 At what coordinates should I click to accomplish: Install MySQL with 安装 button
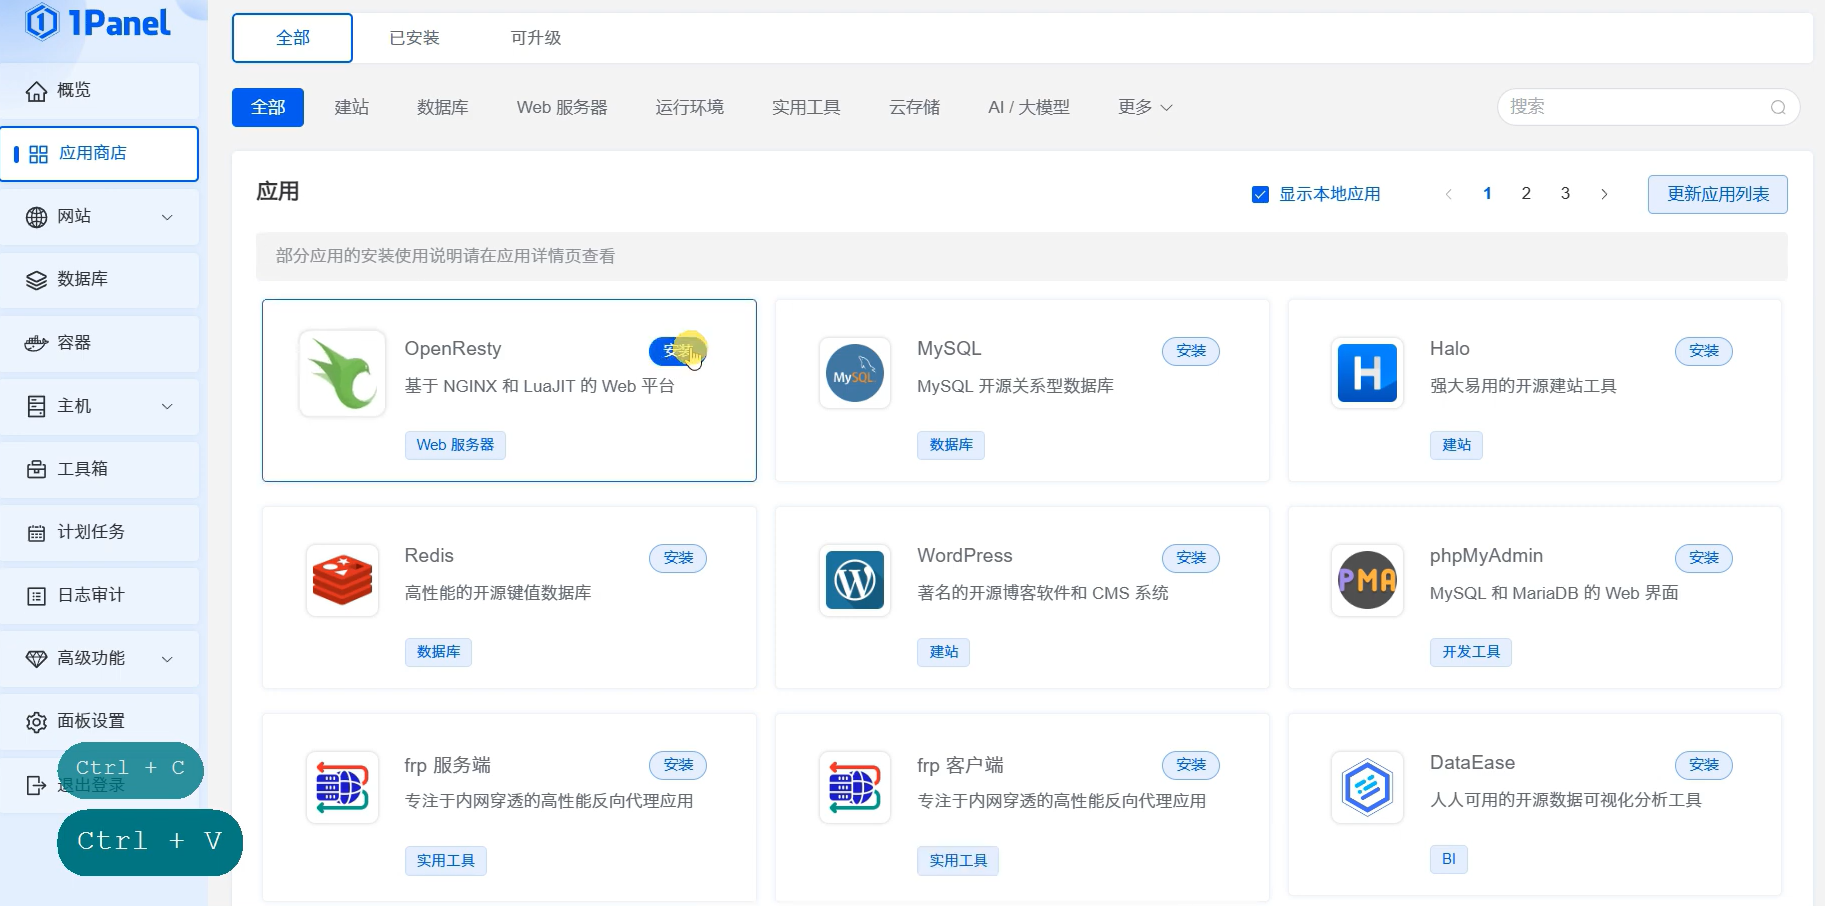1191,351
